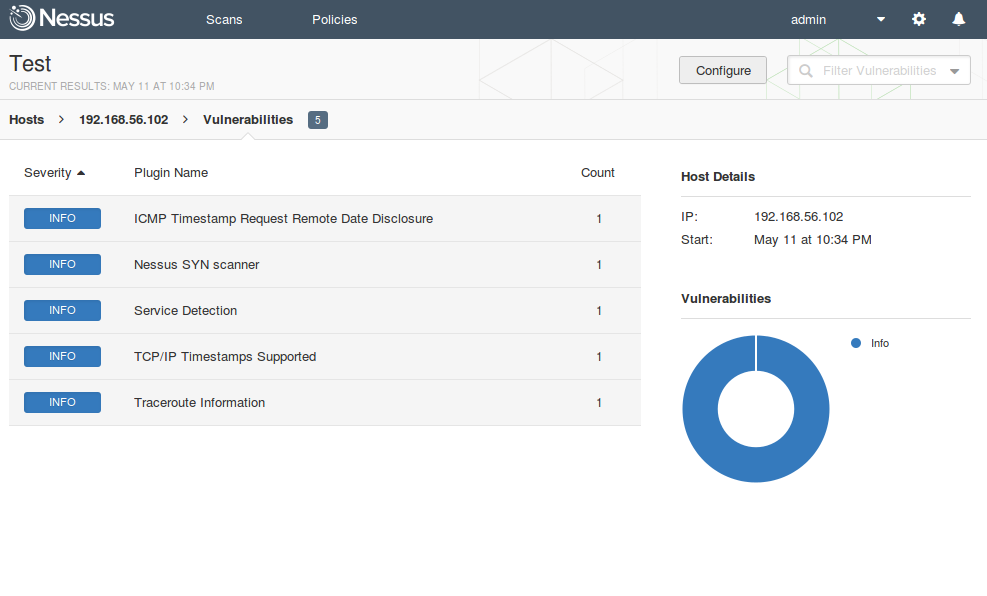The width and height of the screenshot is (987, 596).
Task: Open the Service Detection plugin row
Action: click(325, 310)
